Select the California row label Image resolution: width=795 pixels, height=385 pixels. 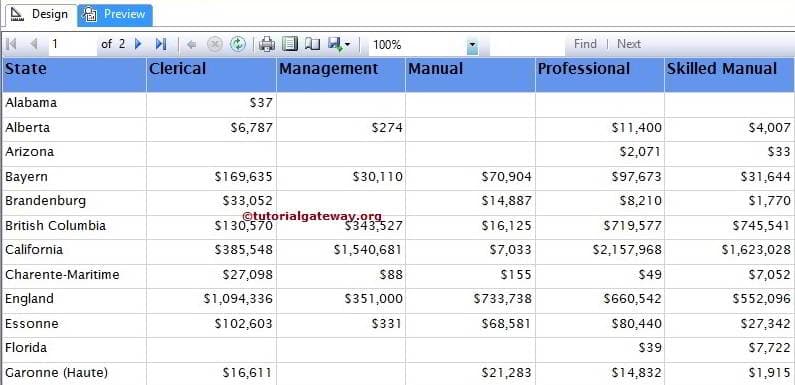34,250
